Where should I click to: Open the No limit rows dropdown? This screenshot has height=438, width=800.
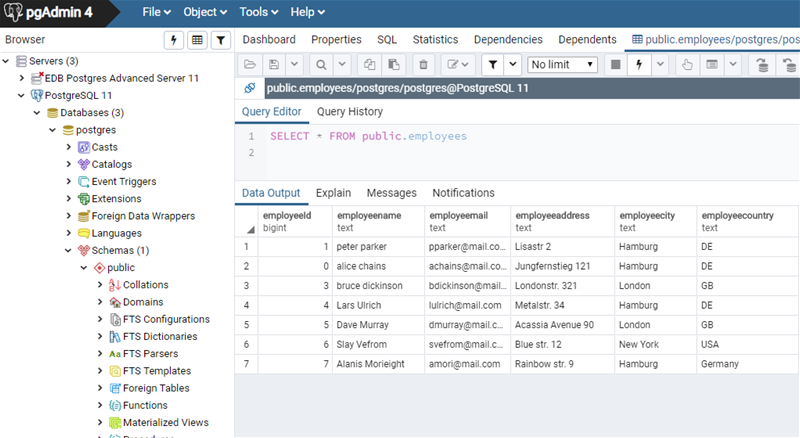tap(562, 65)
